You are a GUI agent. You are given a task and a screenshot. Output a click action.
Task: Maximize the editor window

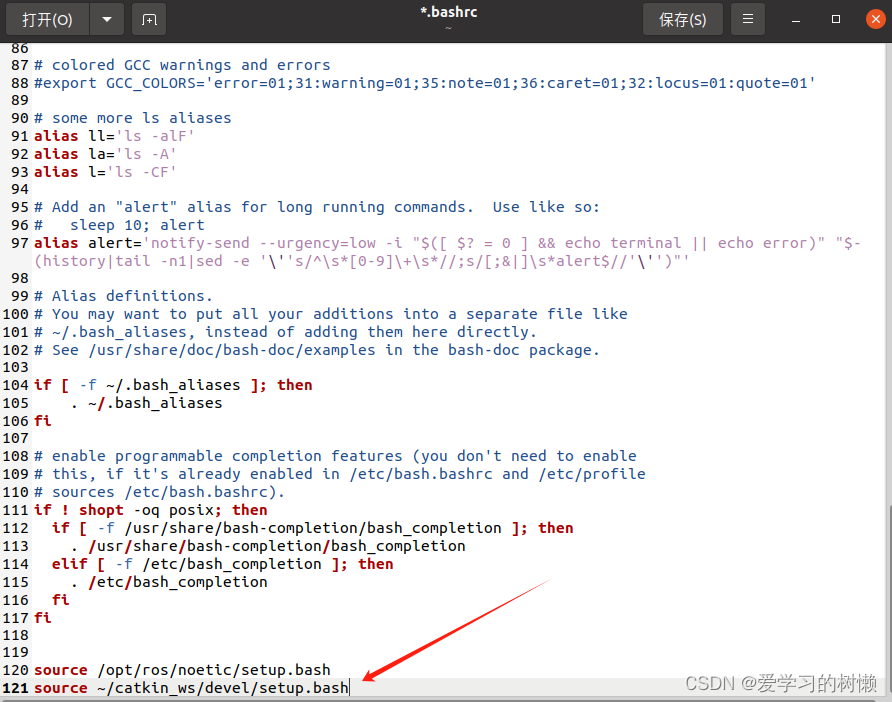835,19
